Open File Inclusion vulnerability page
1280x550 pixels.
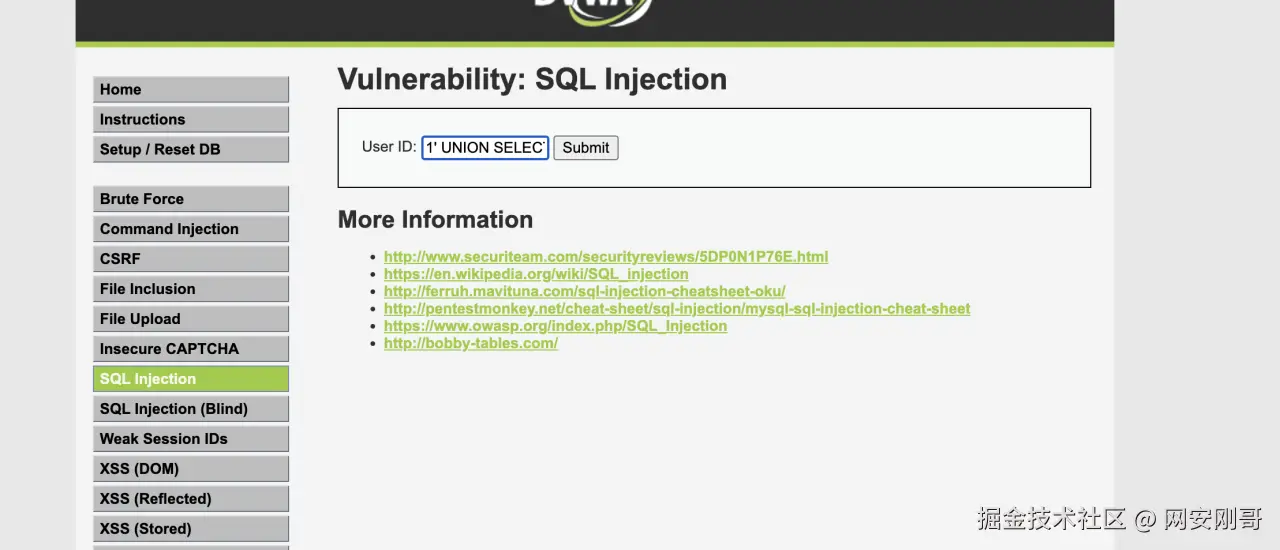click(x=190, y=289)
